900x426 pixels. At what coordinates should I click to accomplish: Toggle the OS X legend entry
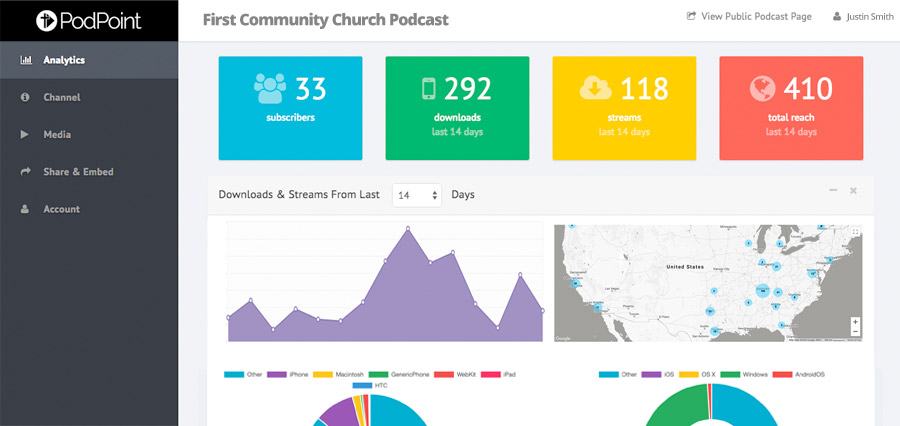pyautogui.click(x=697, y=374)
